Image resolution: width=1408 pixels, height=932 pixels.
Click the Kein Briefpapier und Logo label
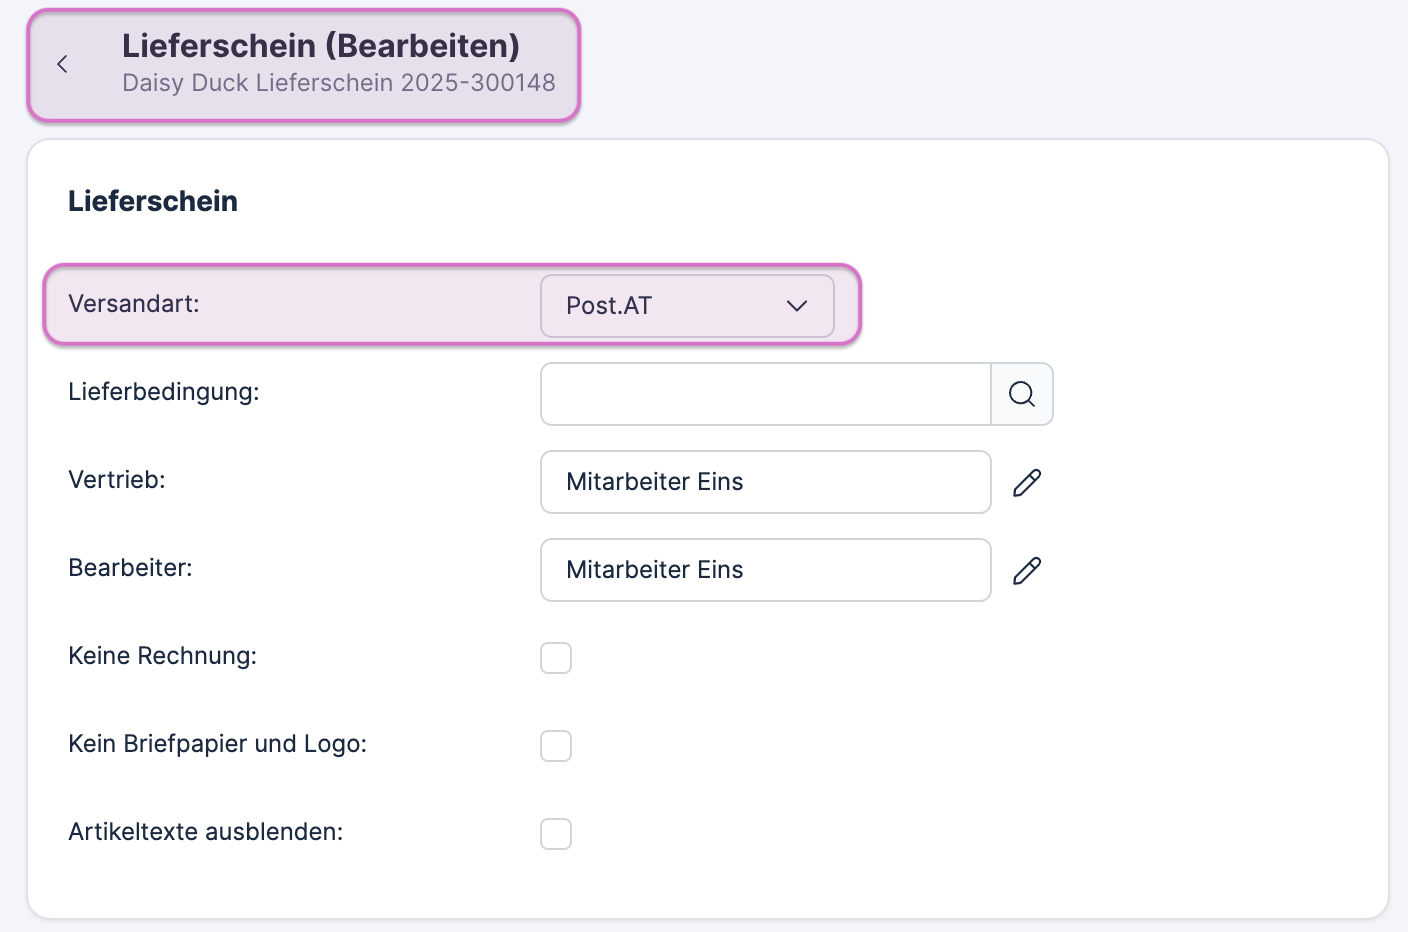[217, 744]
